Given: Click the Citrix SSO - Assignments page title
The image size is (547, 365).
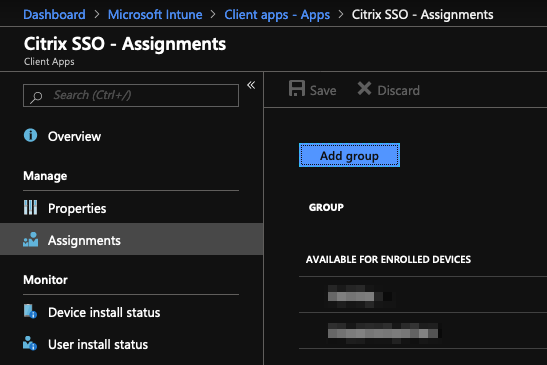Looking at the screenshot, I should tap(125, 44).
